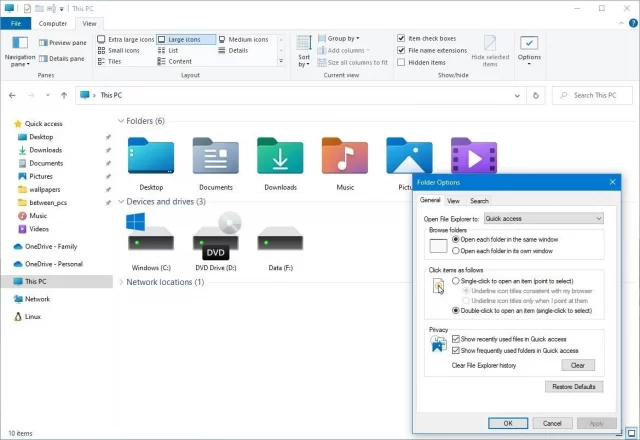Screen dimensions: 640x440
Task: Open the Desktop folder icon
Action: point(151,156)
